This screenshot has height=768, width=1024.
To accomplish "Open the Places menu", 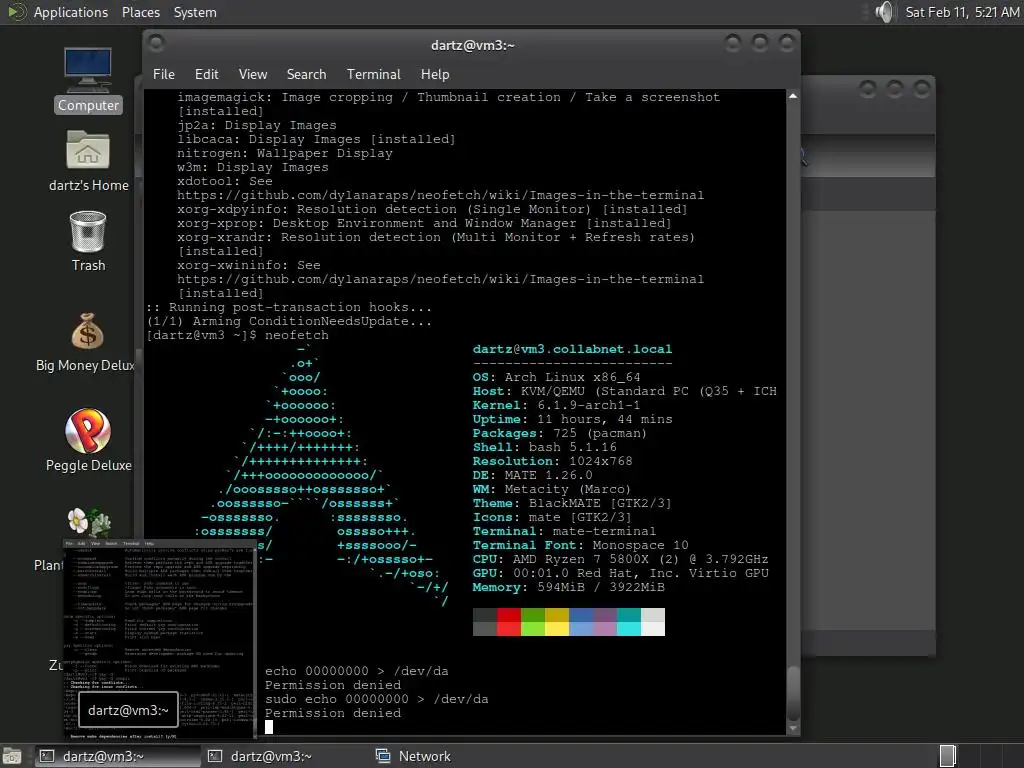I will tap(140, 12).
